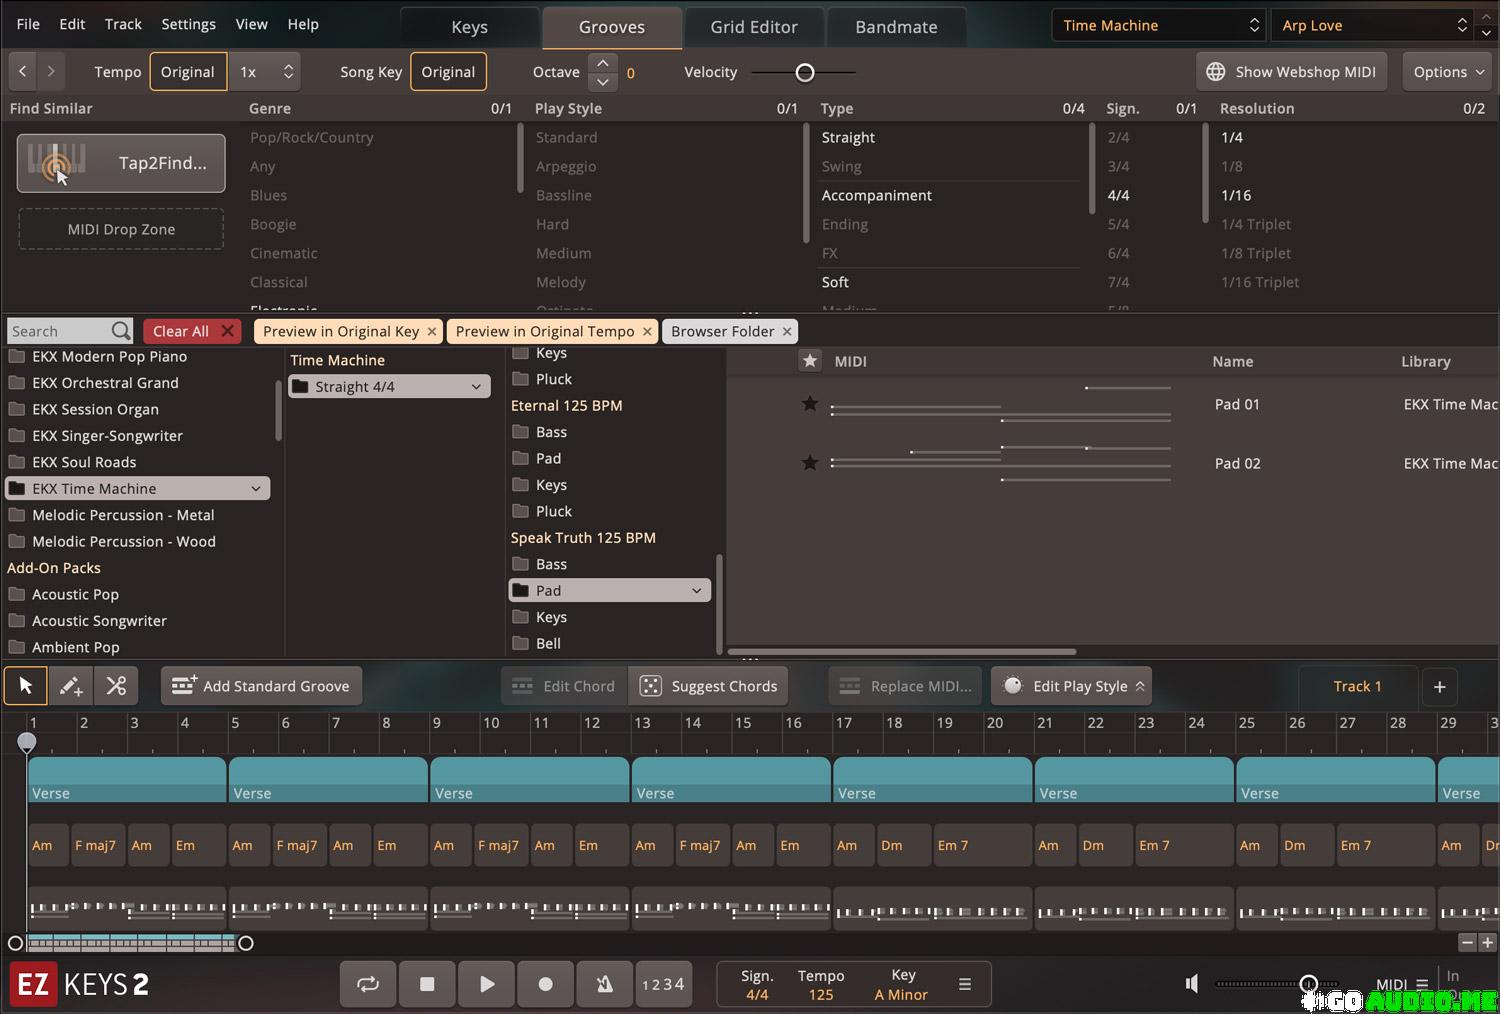Expand the Straight 4/4 folder dropdown

tap(476, 386)
